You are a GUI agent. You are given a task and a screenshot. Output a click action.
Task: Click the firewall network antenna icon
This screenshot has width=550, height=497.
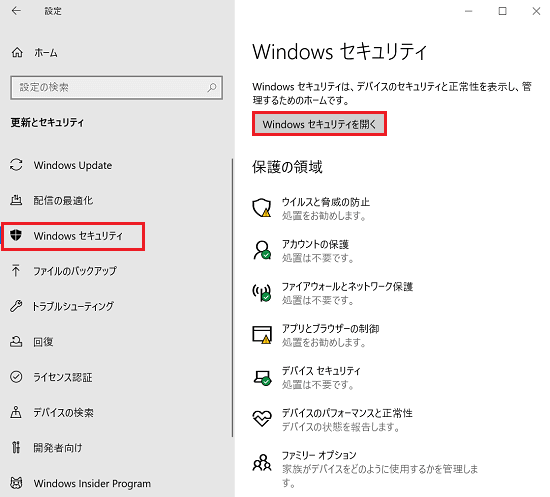262,293
